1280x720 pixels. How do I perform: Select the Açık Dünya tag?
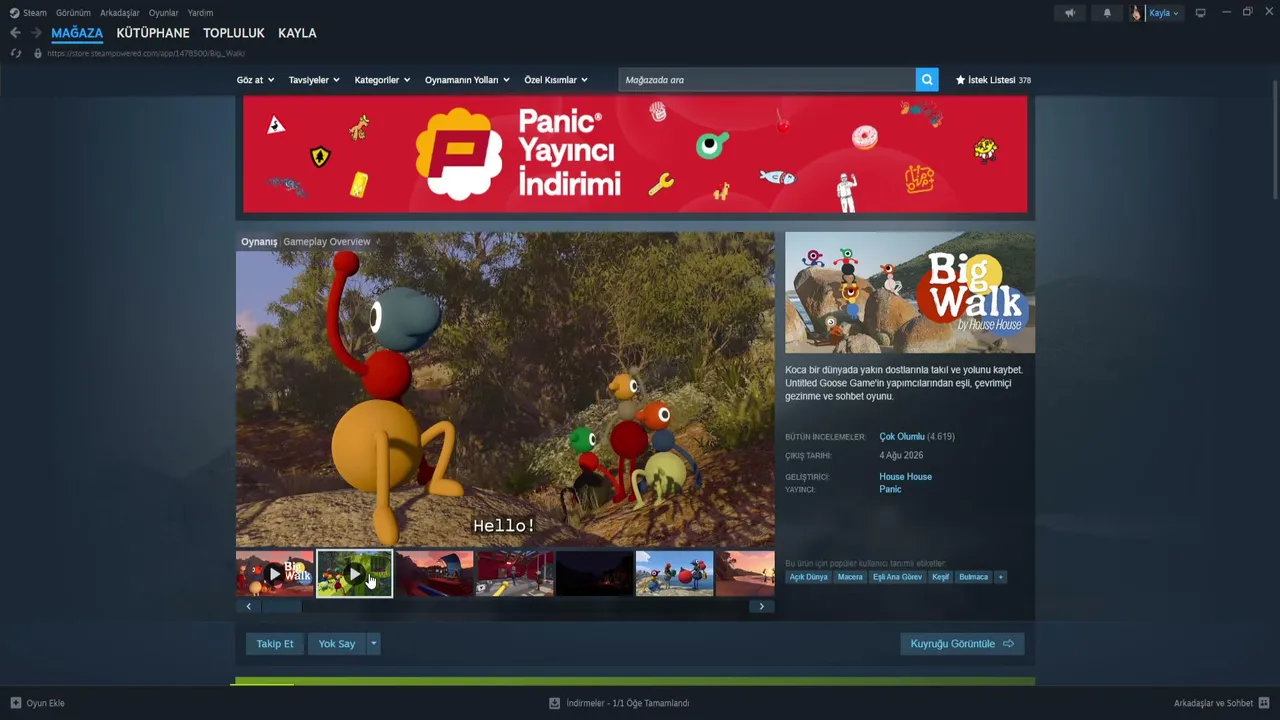[x=809, y=577]
